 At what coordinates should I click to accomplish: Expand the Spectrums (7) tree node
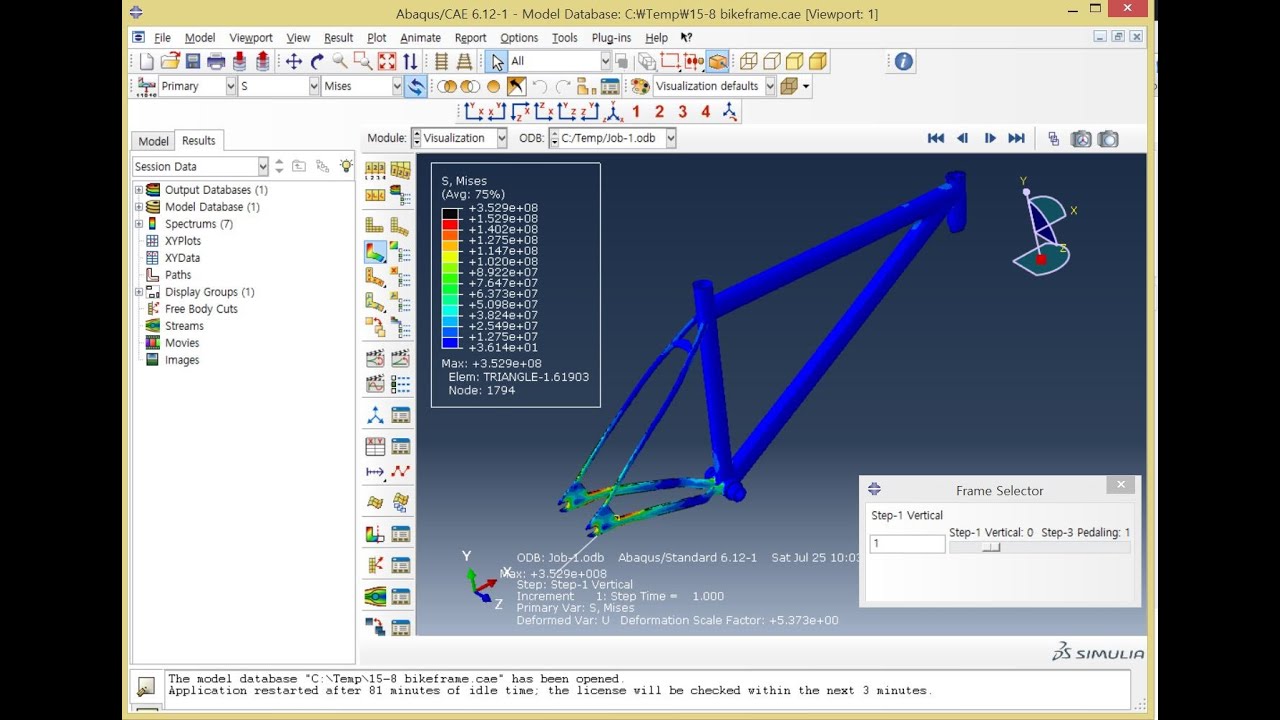click(x=139, y=224)
